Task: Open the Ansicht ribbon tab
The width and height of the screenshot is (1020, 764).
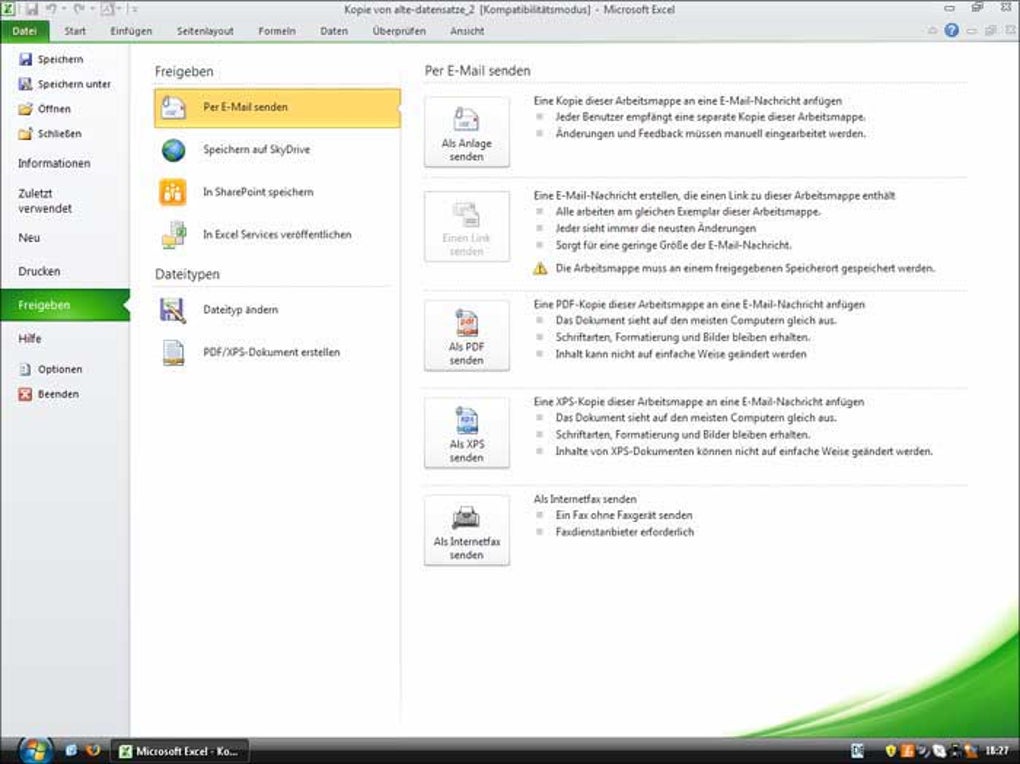Action: (466, 31)
